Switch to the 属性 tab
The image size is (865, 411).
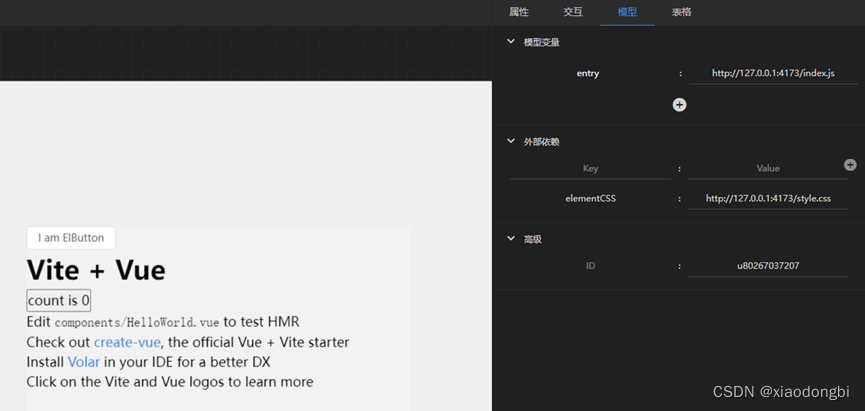pyautogui.click(x=519, y=12)
